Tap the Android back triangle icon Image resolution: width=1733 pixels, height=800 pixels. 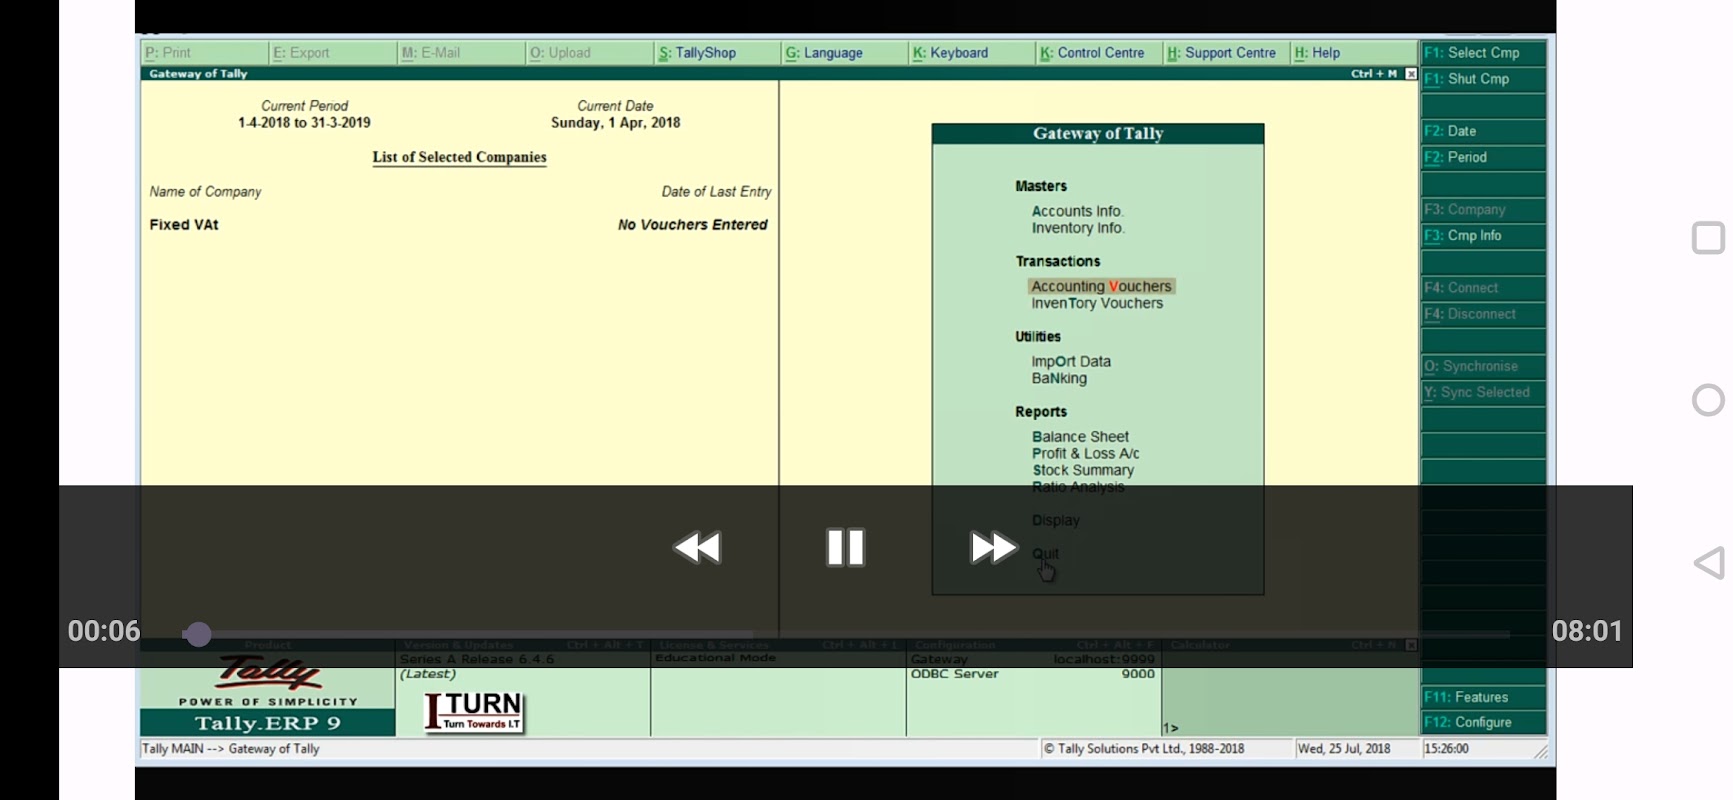tap(1709, 563)
